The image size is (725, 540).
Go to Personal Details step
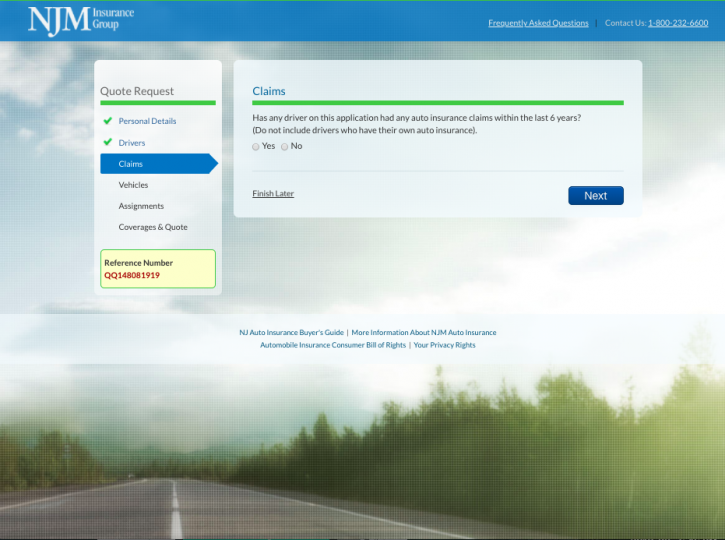tap(147, 121)
